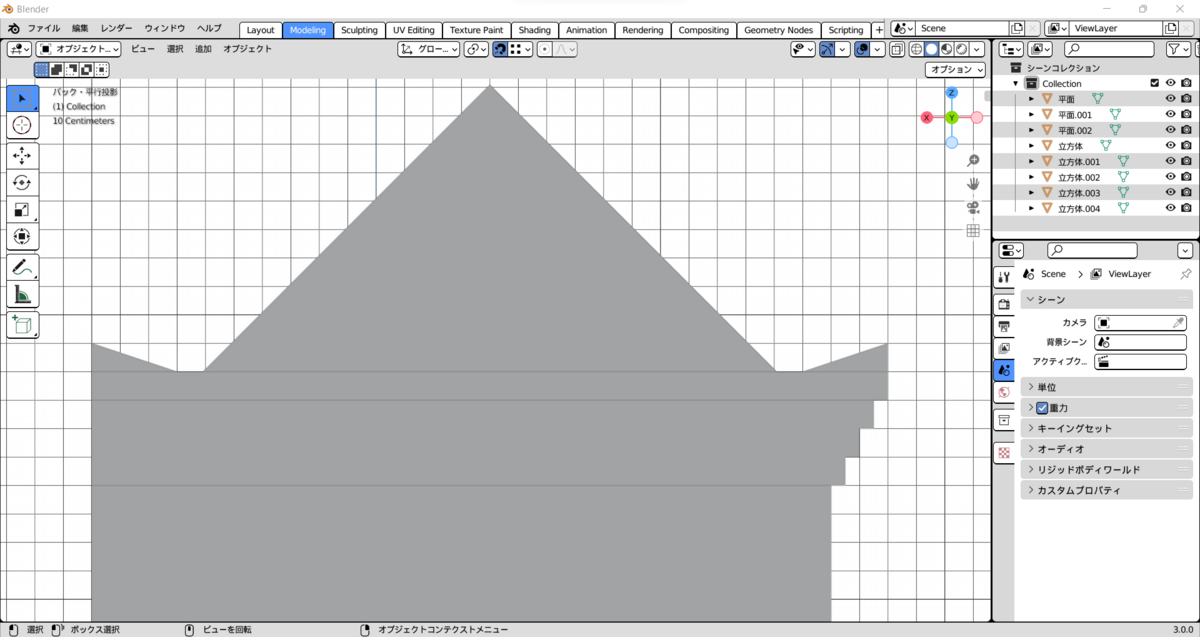Open the ヘルプ menu
1200x637 pixels.
[x=209, y=29]
